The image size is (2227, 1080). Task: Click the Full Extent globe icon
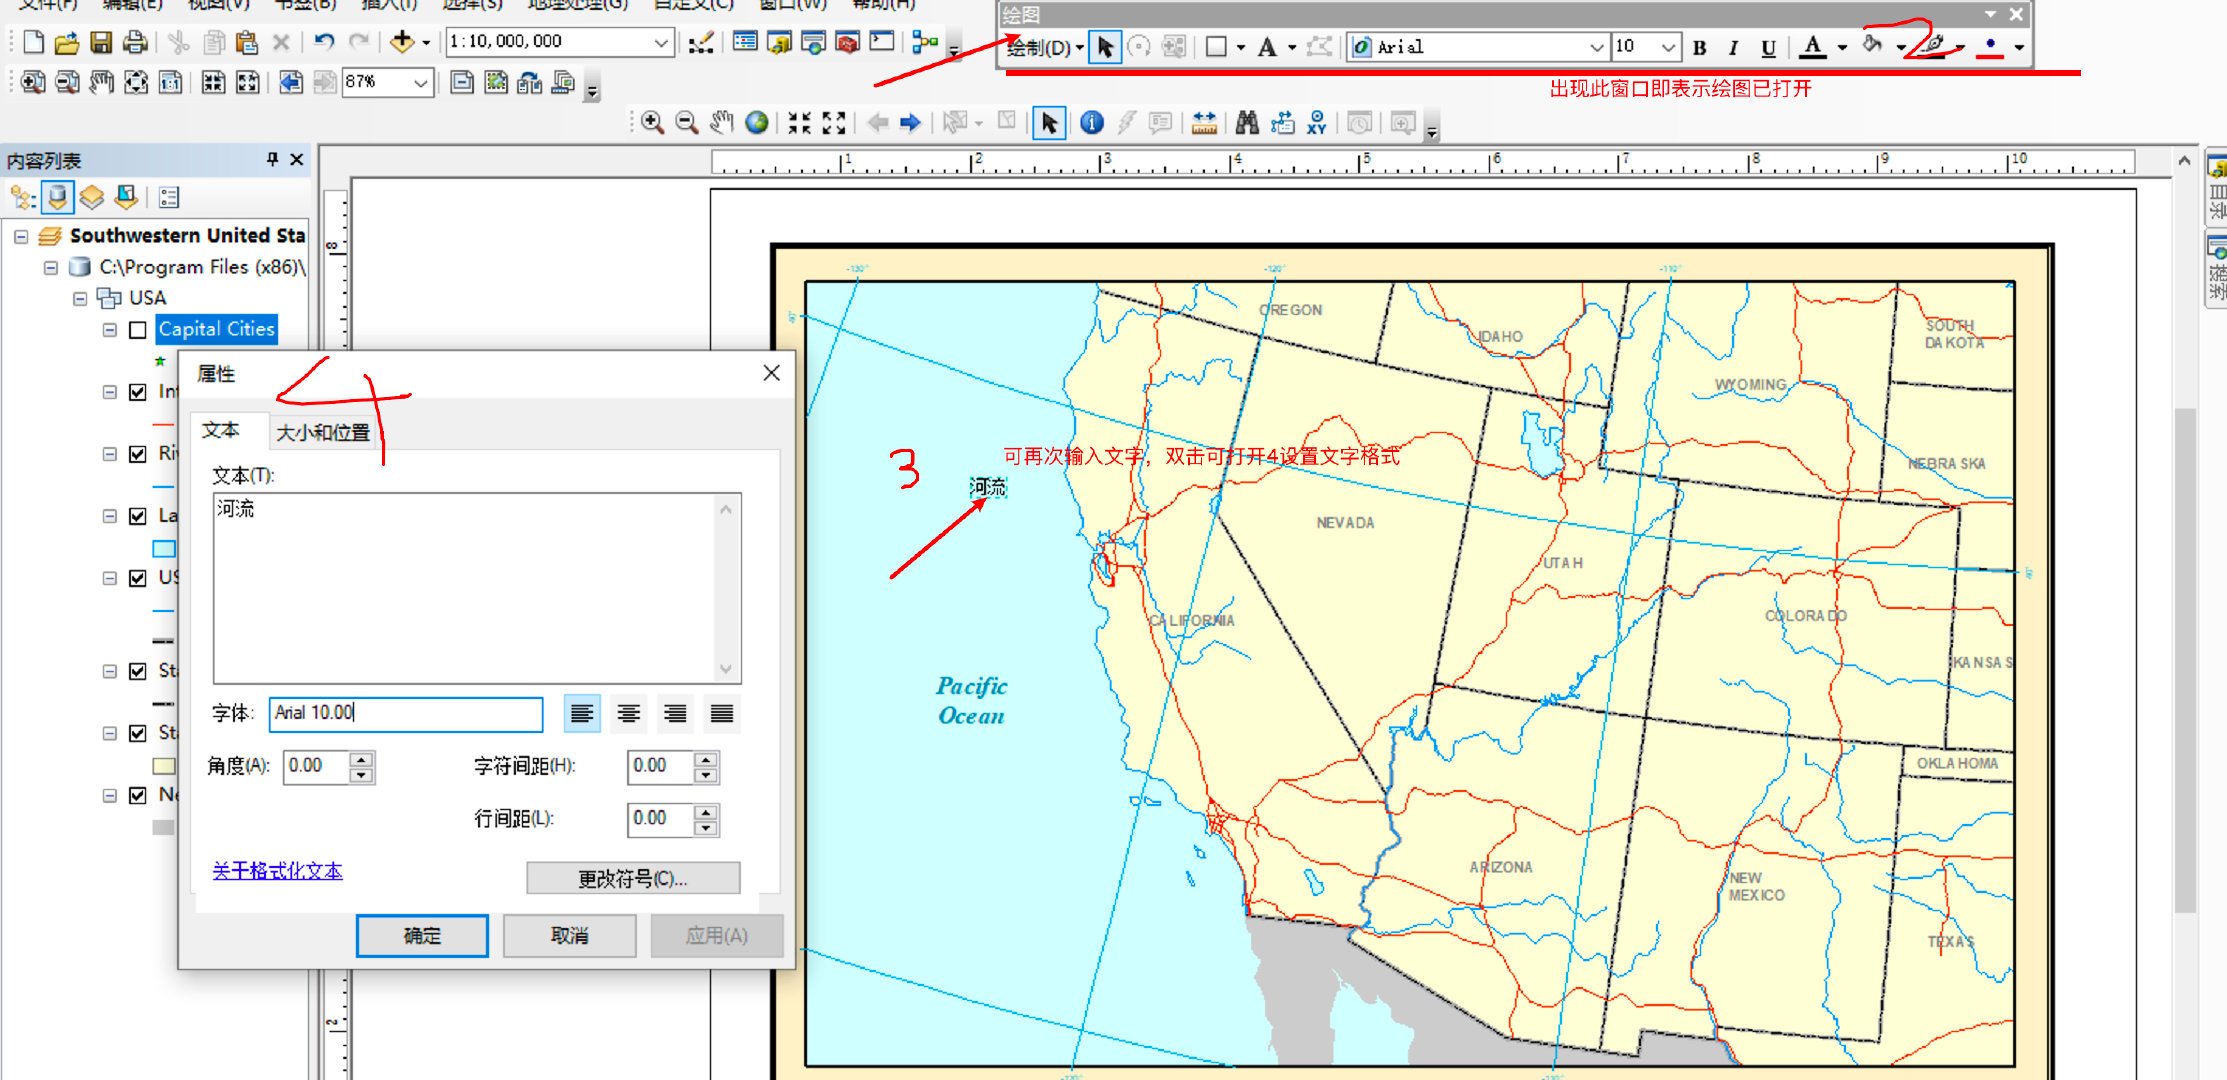[757, 123]
